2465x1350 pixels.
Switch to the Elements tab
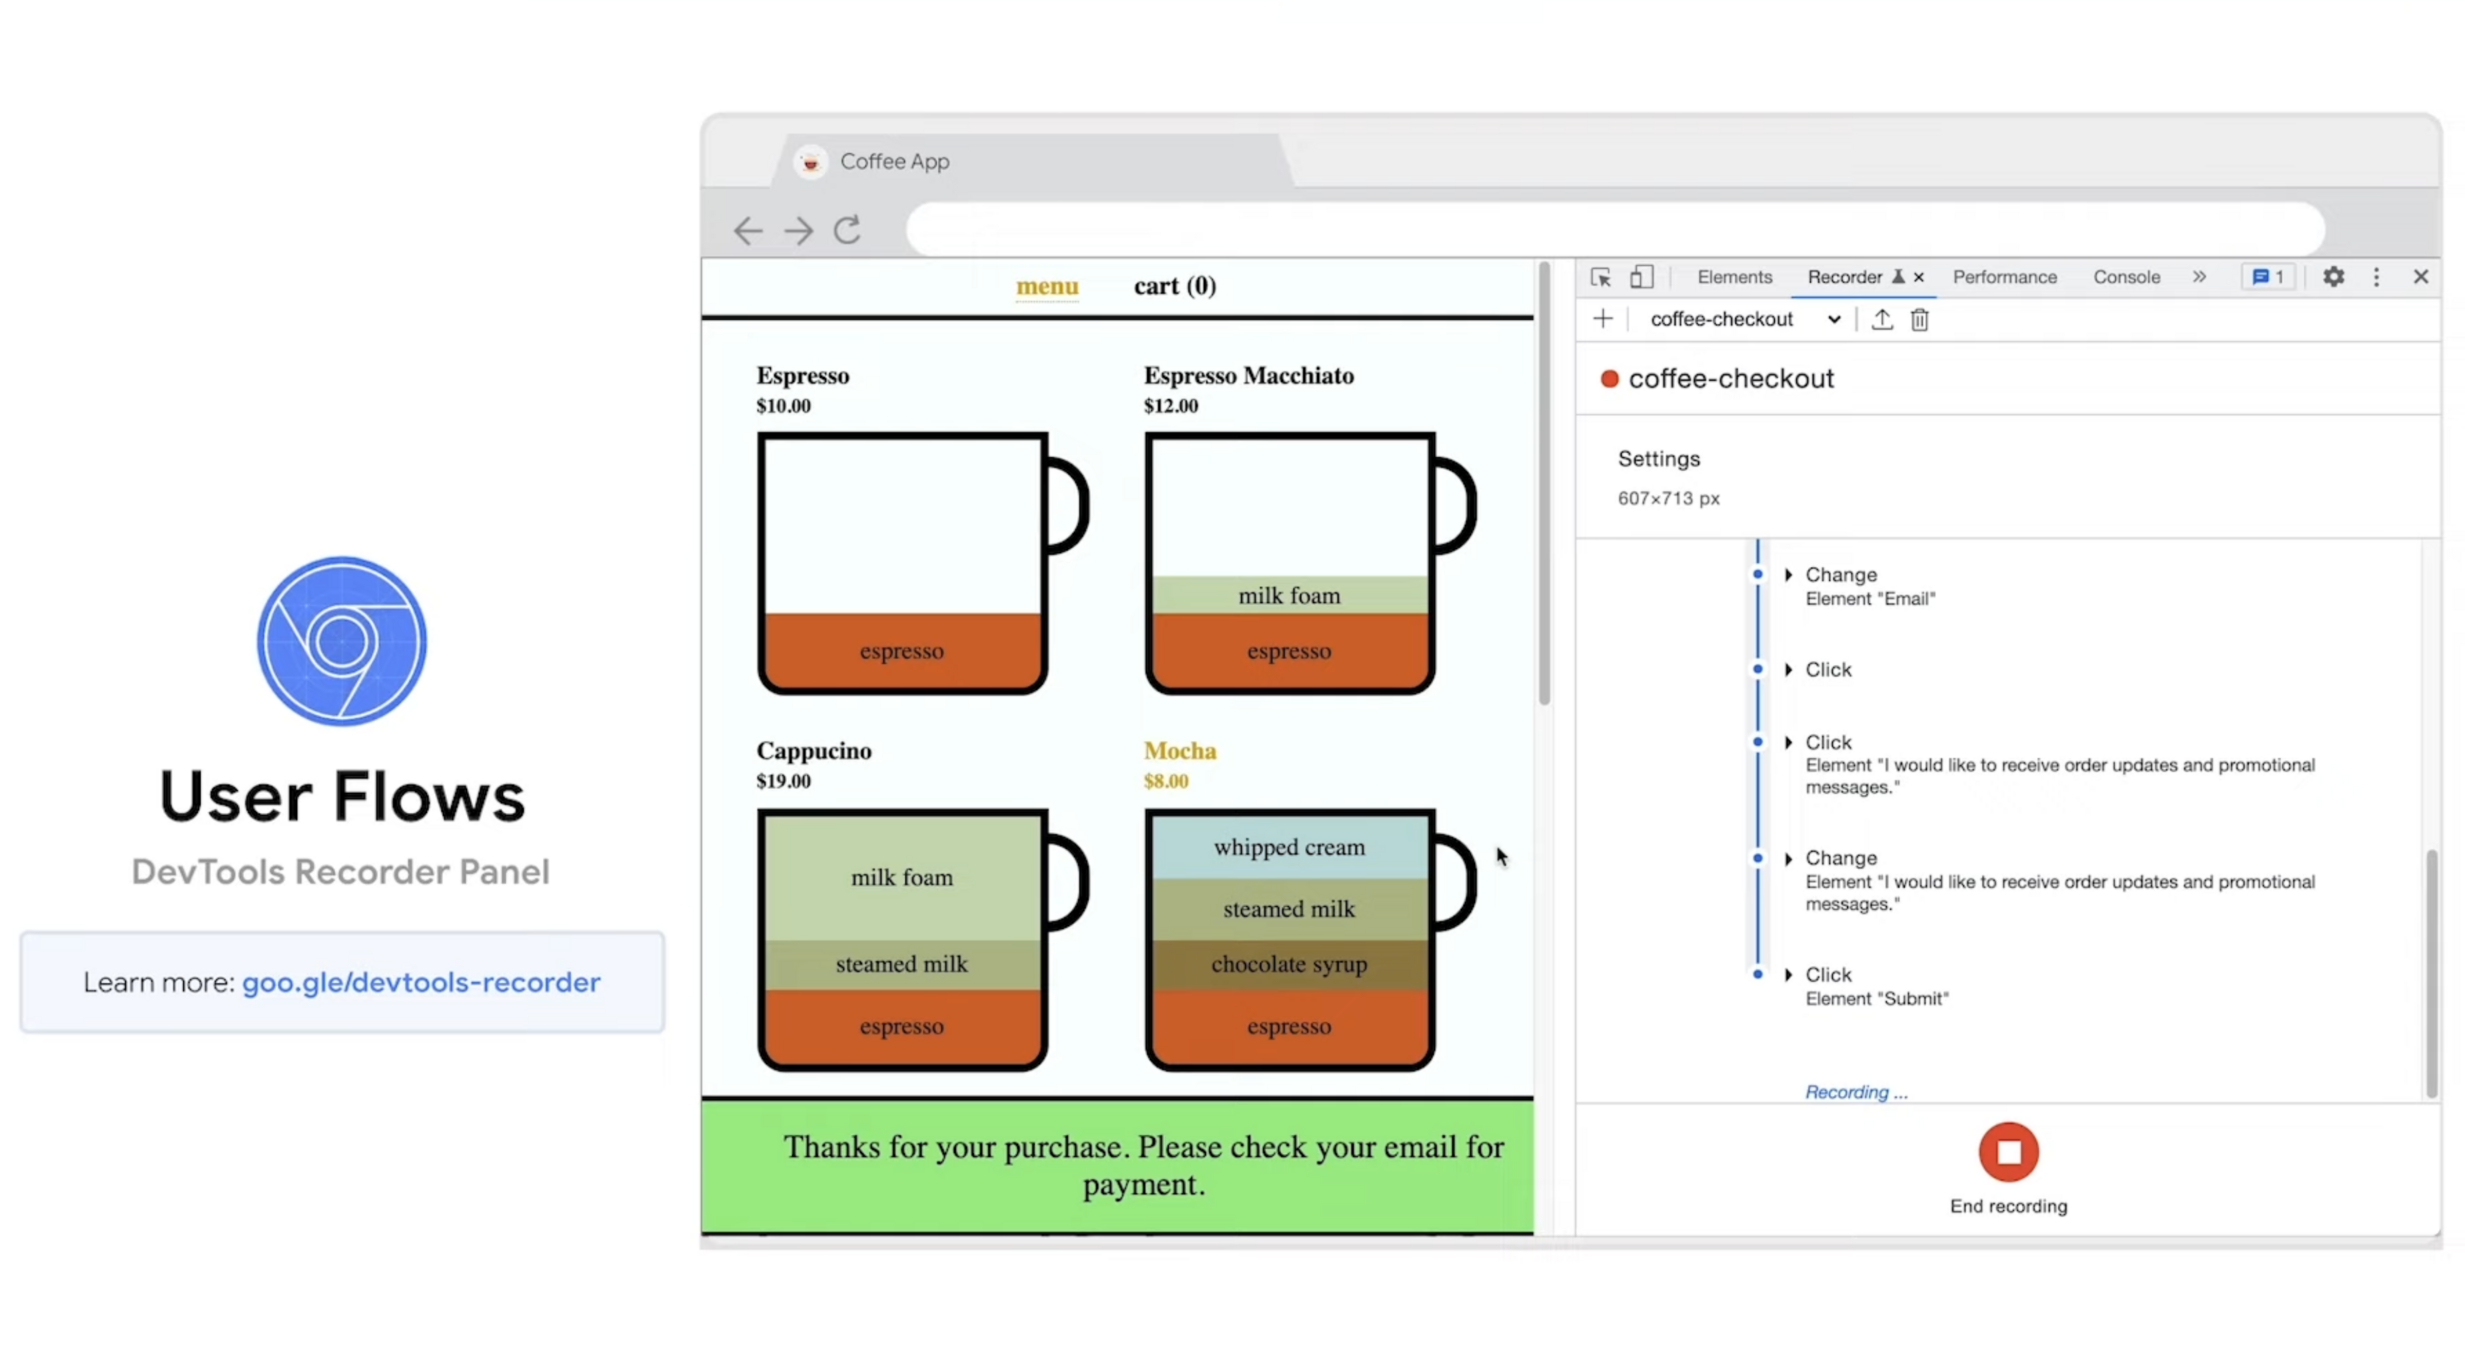pyautogui.click(x=1734, y=277)
